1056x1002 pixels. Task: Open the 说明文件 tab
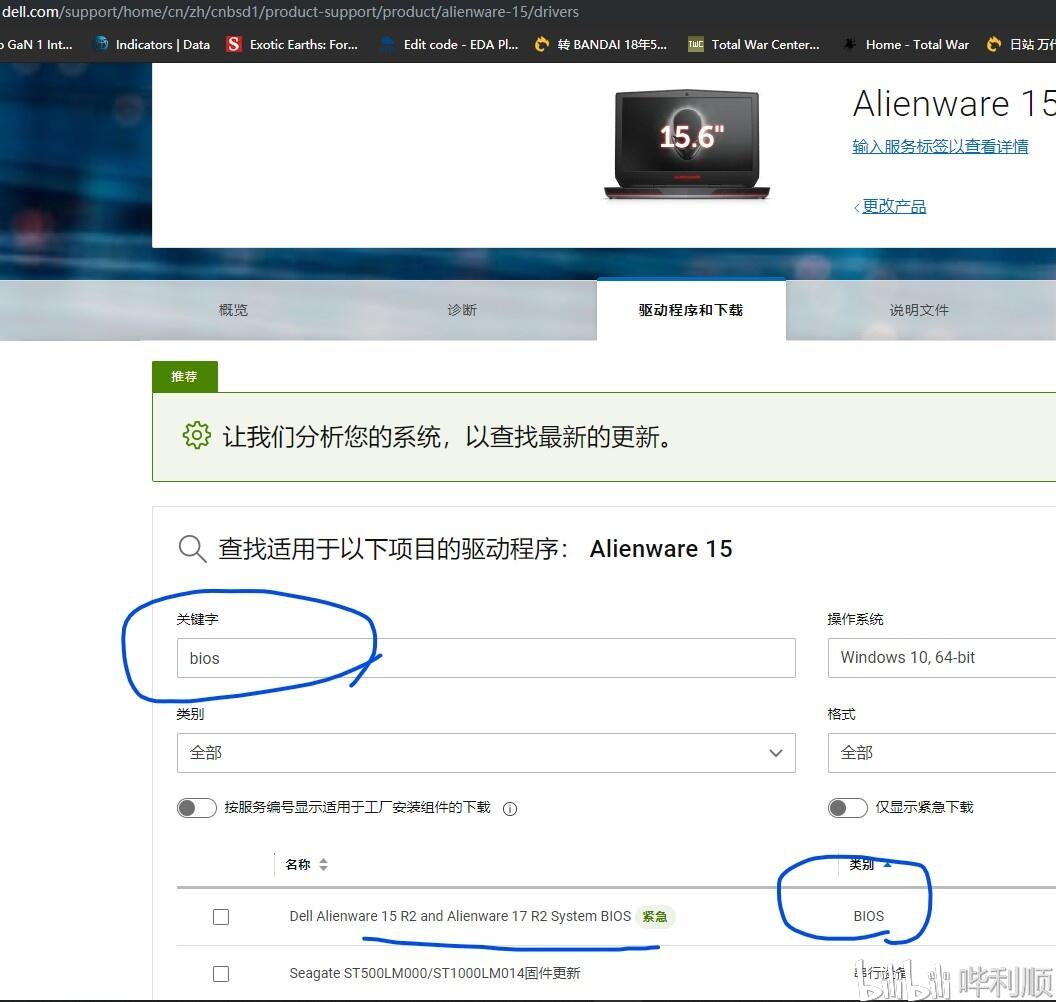919,310
